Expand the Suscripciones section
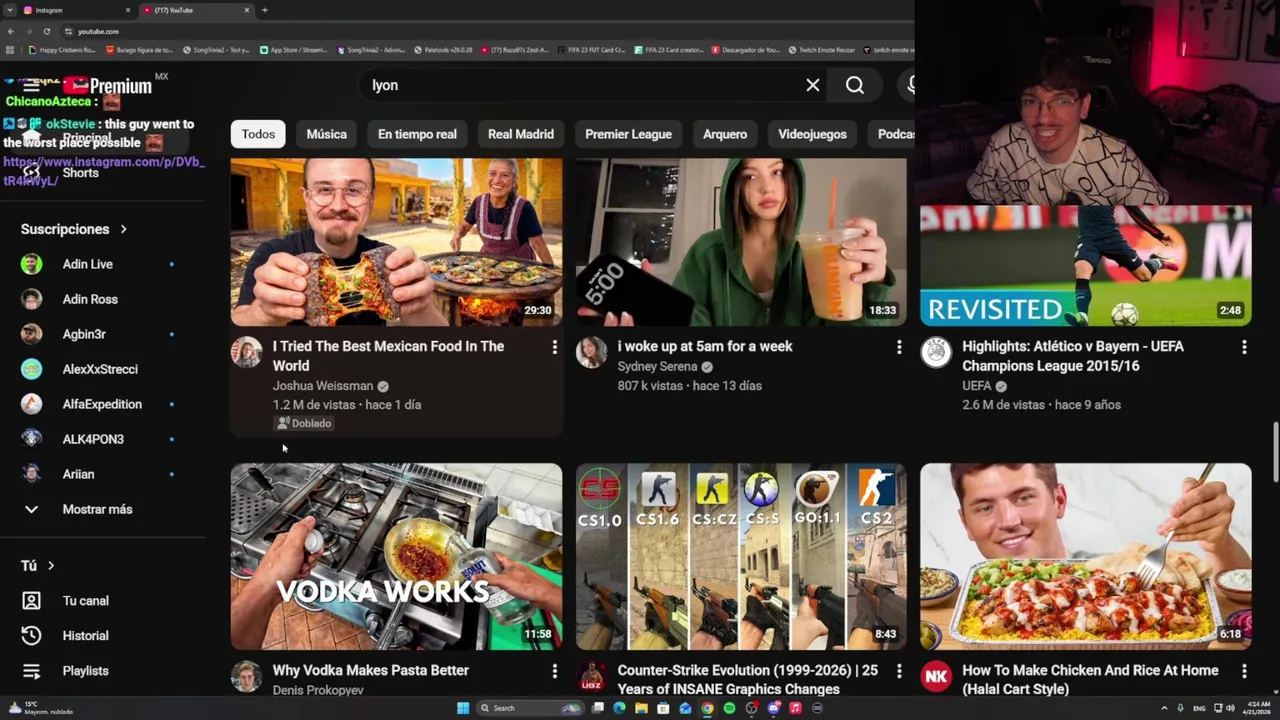The image size is (1280, 720). pos(74,229)
